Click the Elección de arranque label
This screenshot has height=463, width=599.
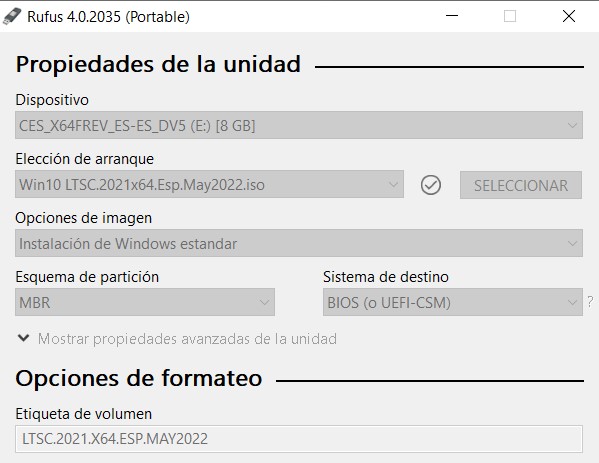84,159
